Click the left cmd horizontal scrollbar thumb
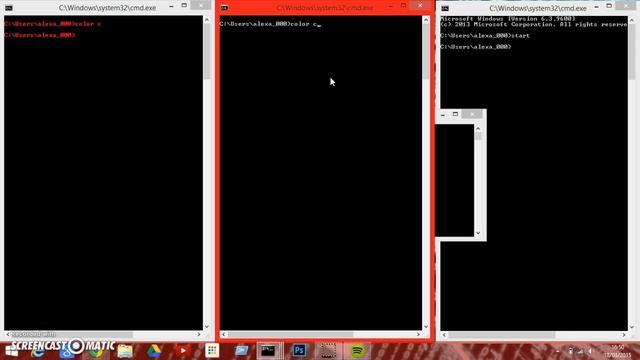 coord(72,334)
